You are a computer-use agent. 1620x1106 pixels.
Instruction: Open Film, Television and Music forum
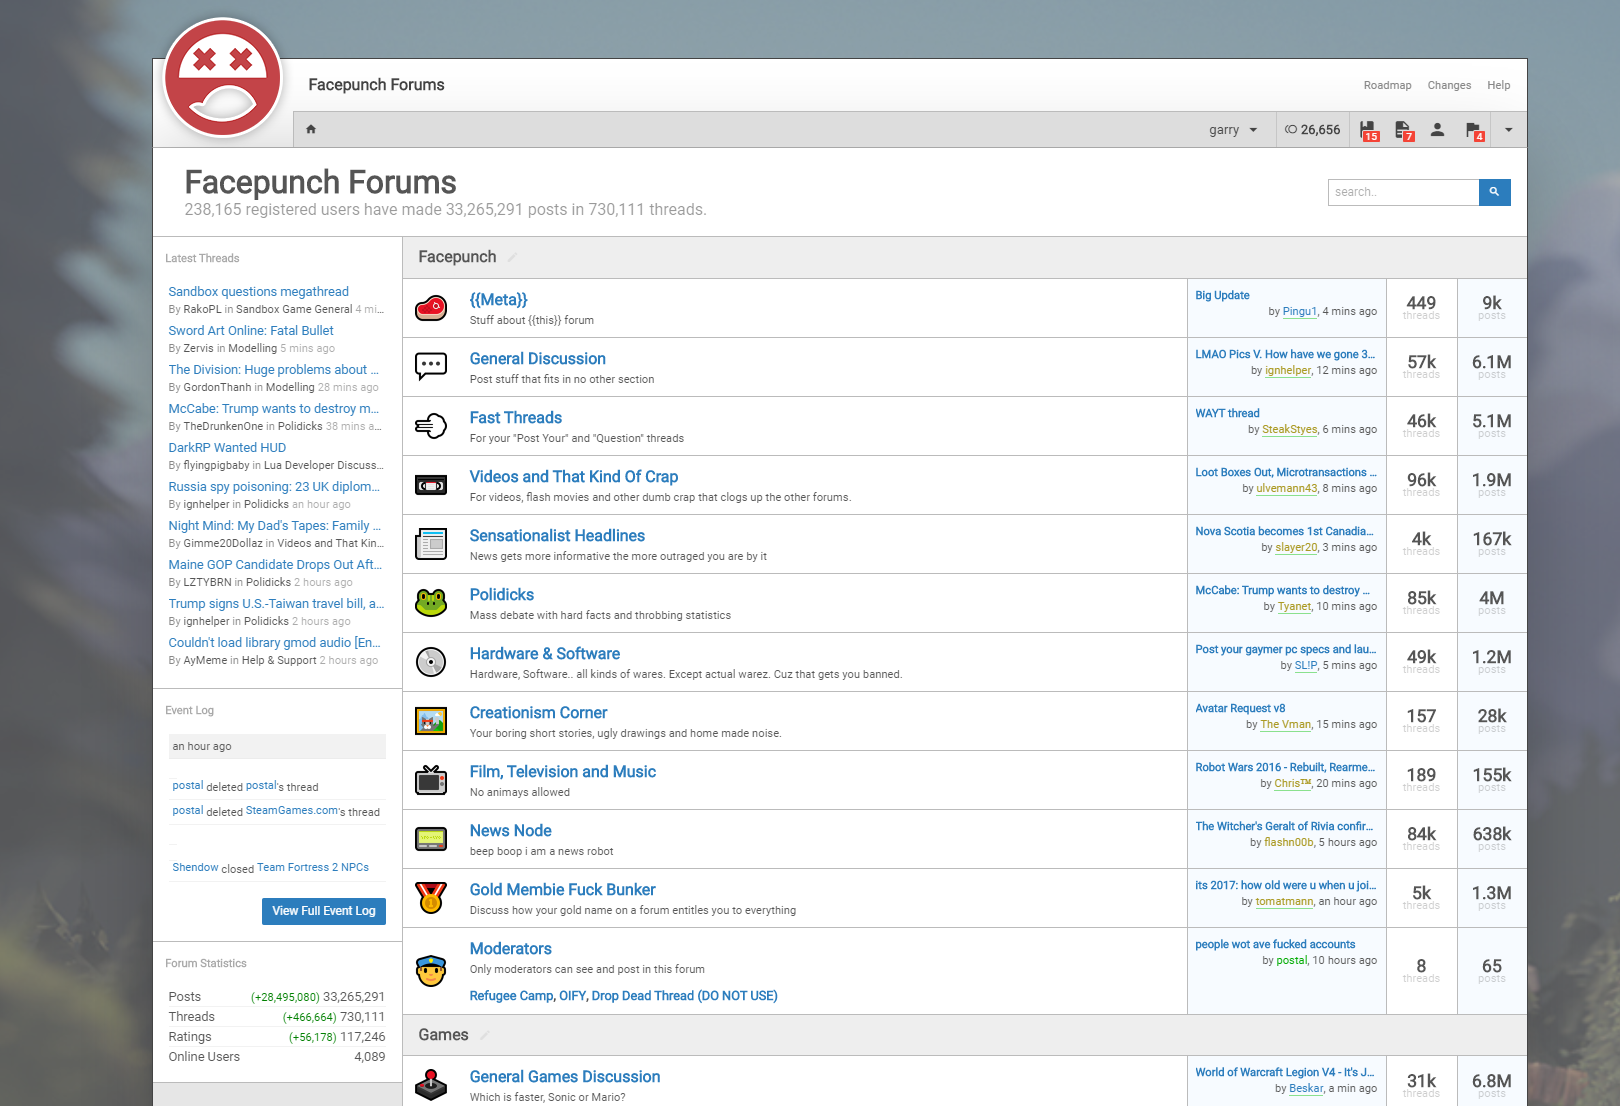[563, 772]
